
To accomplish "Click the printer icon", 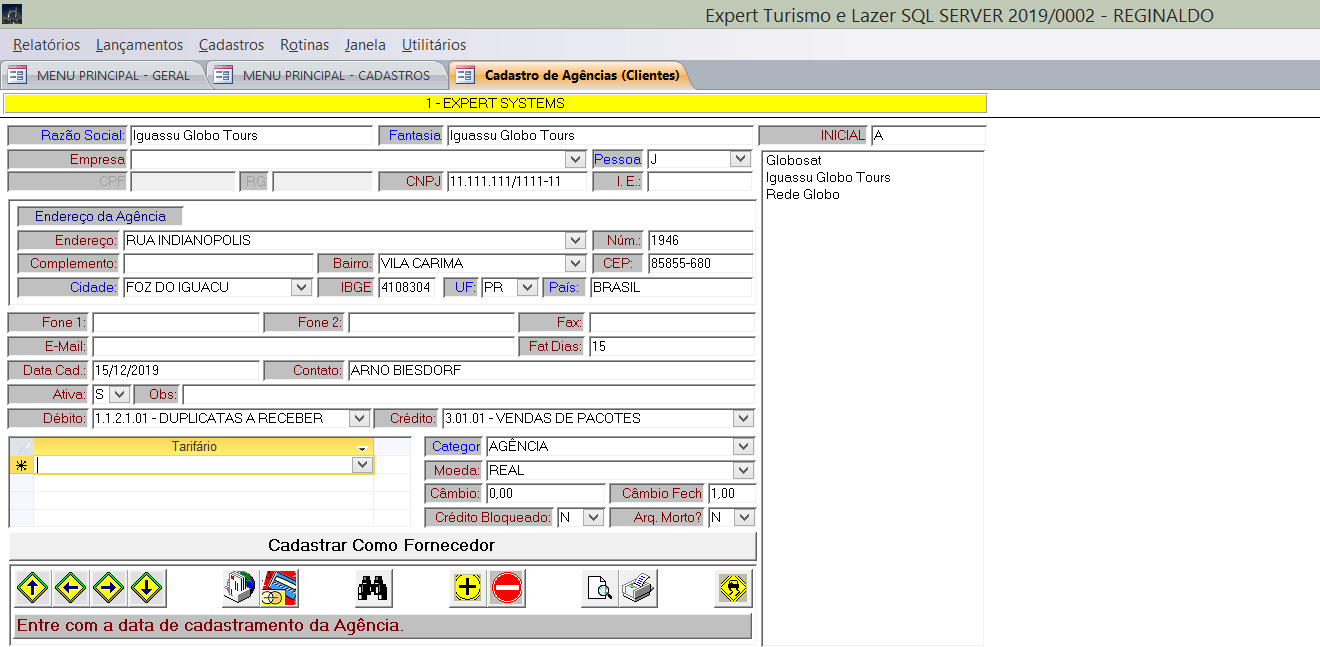I will (x=638, y=589).
